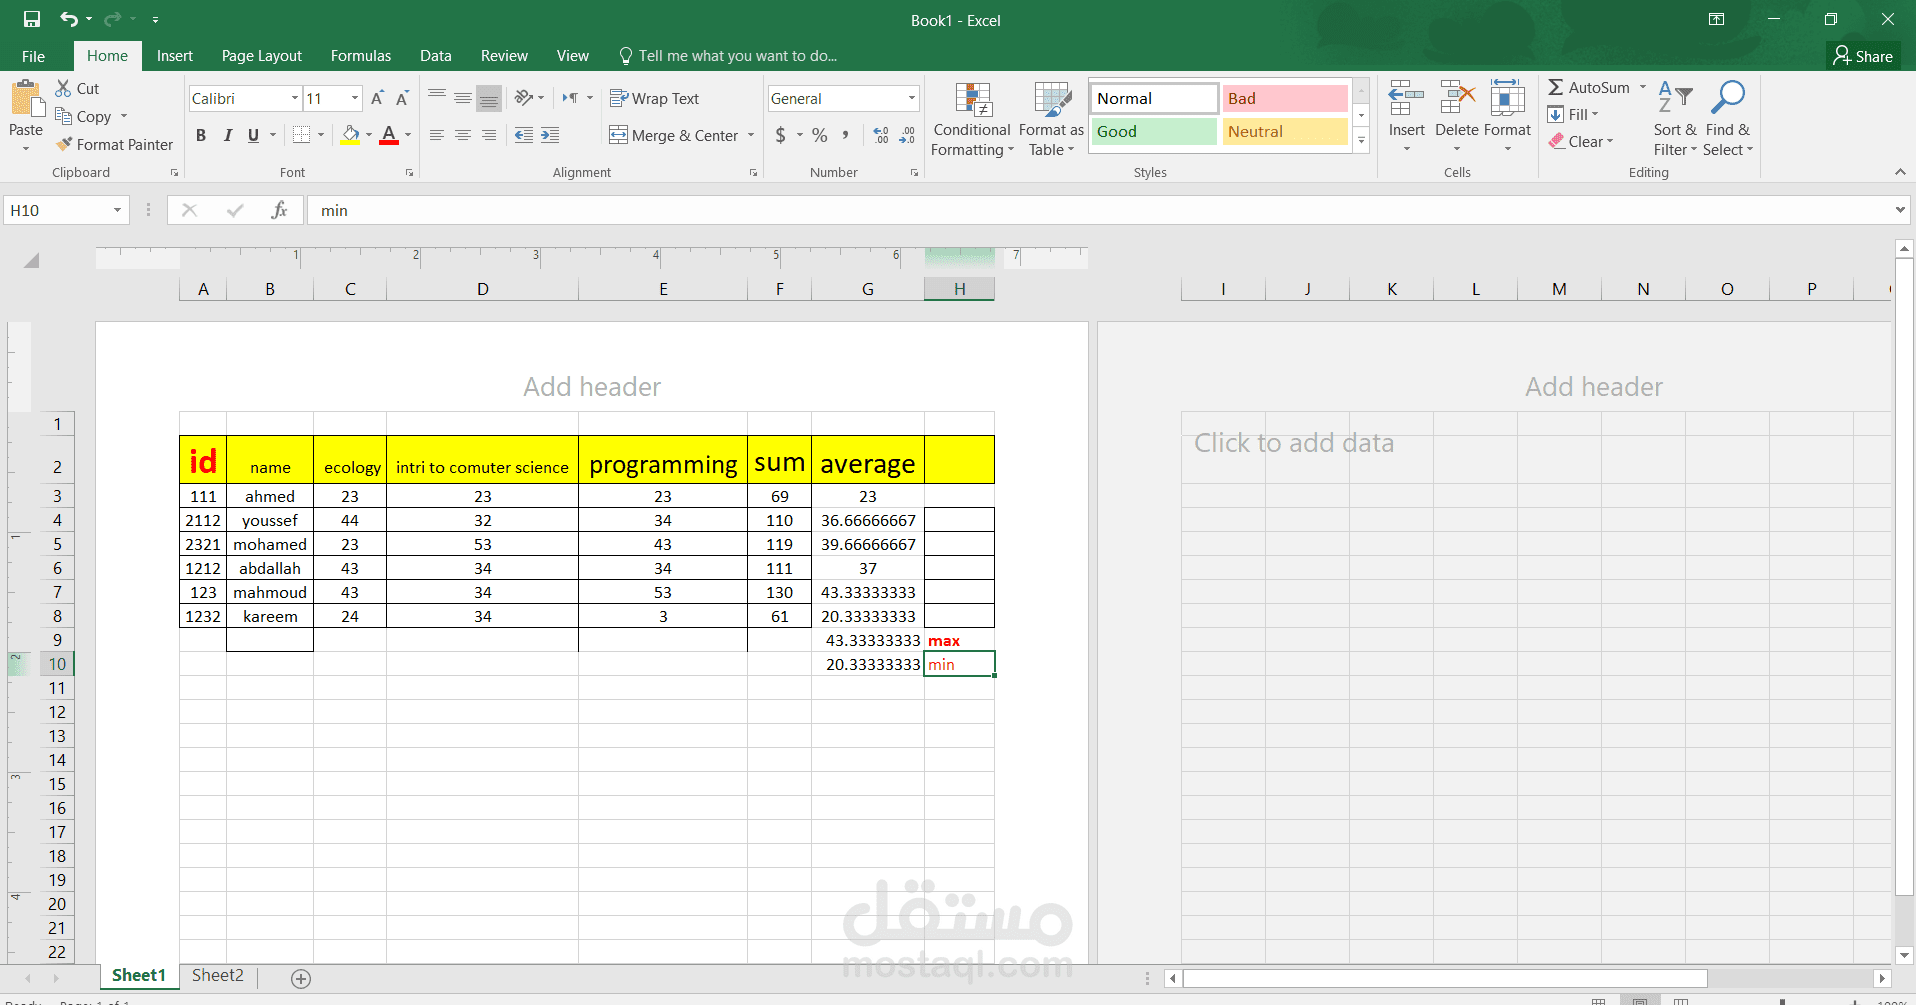
Task: Center the cell text horizontally
Action: coord(463,135)
